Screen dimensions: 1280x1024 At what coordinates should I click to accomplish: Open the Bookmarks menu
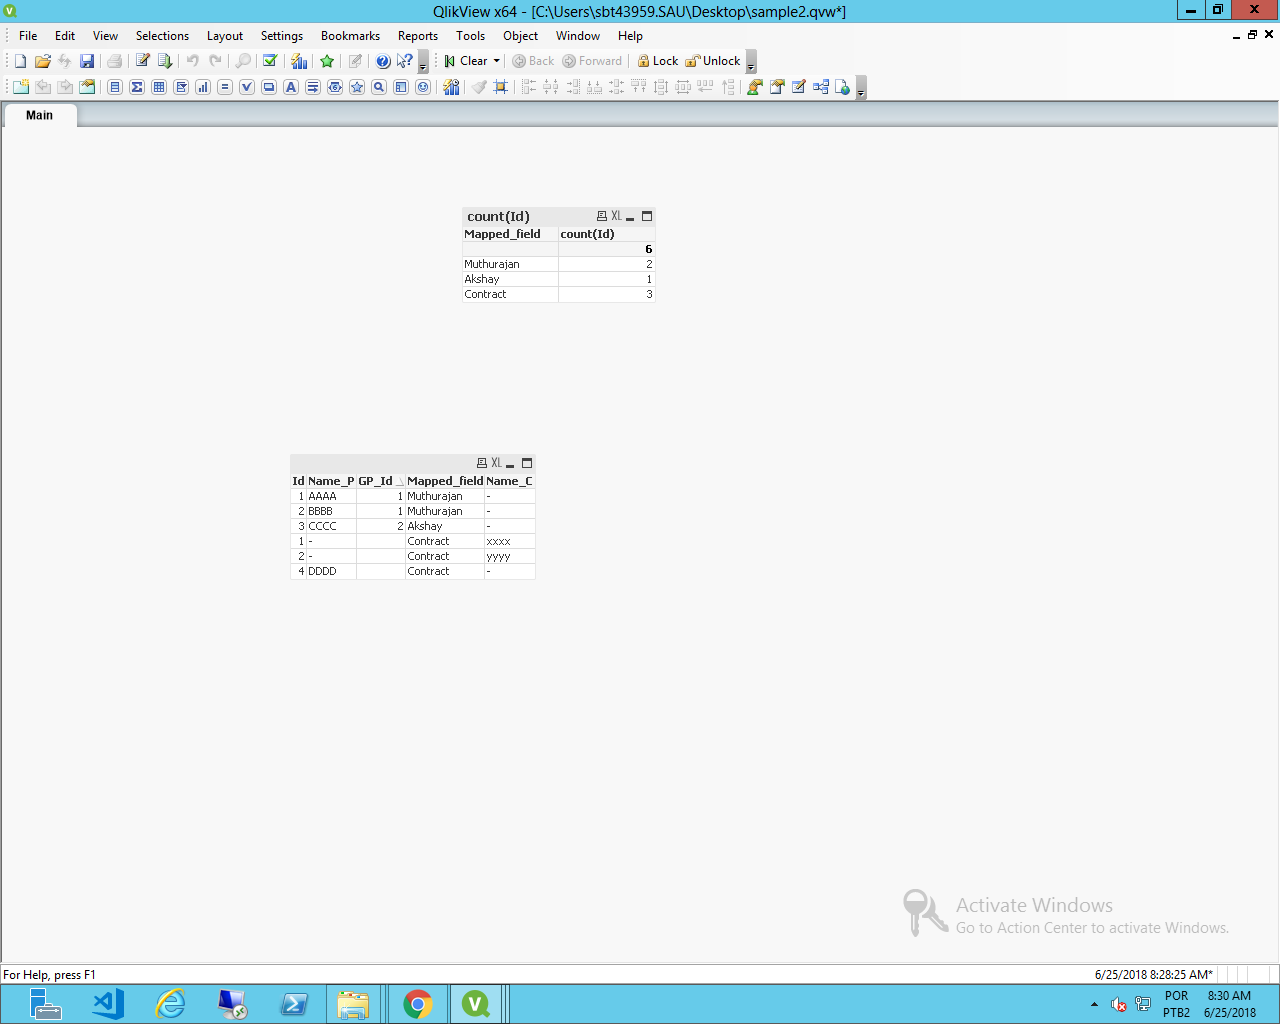pos(350,36)
